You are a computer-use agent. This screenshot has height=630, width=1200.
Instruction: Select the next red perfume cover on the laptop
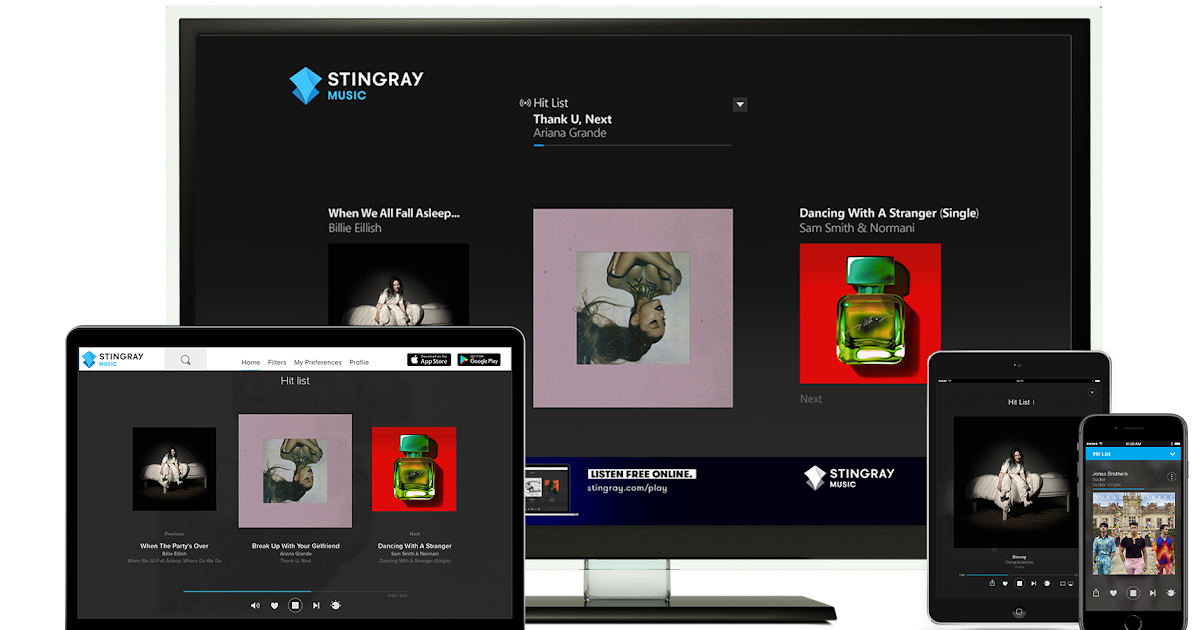pyautogui.click(x=414, y=469)
